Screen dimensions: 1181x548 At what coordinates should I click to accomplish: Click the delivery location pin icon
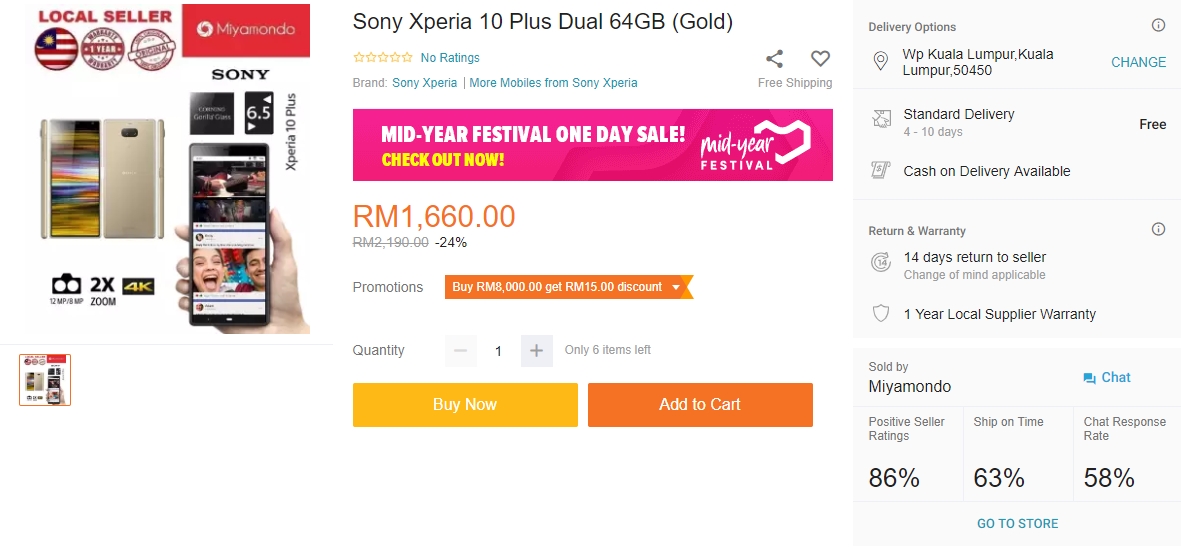881,62
